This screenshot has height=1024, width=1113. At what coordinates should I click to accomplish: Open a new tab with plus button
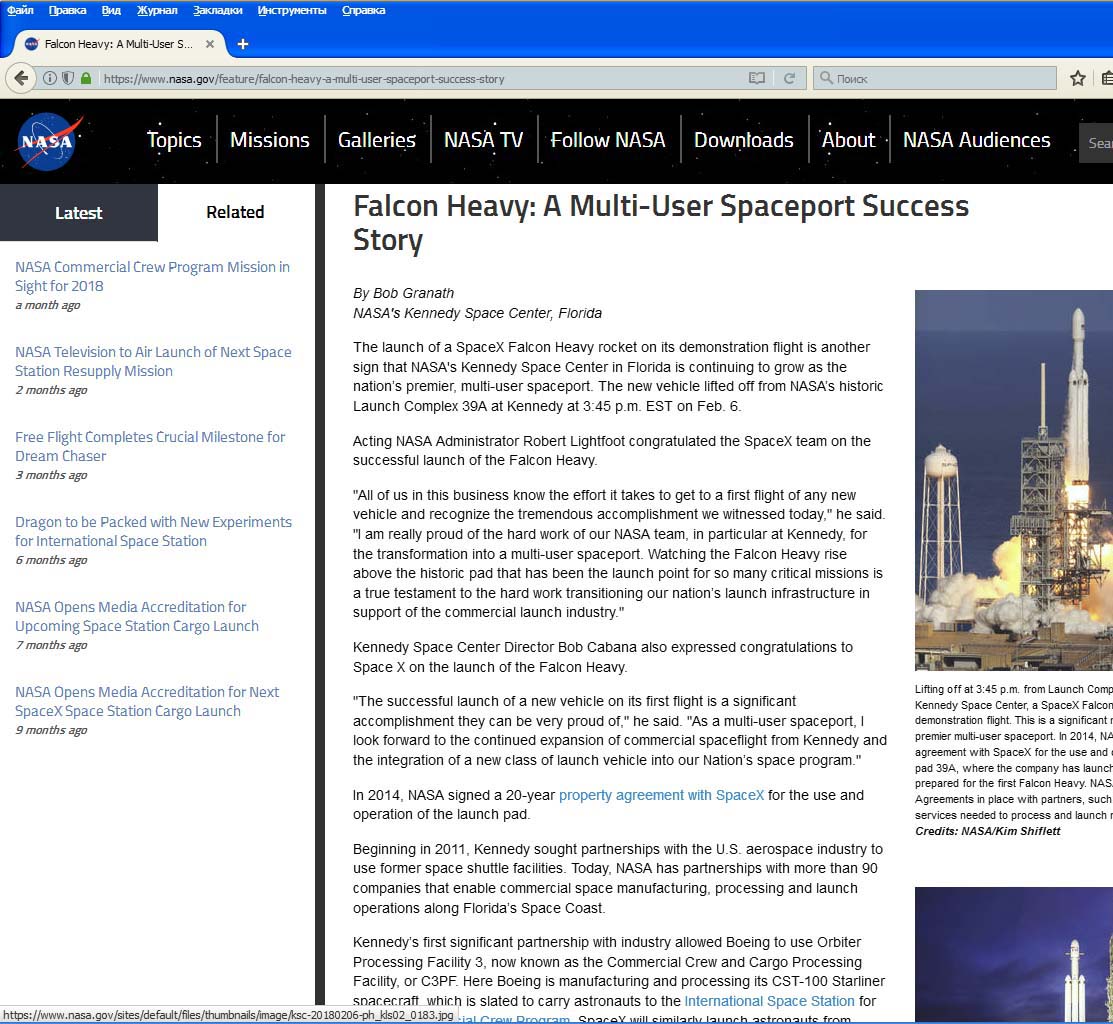[243, 44]
